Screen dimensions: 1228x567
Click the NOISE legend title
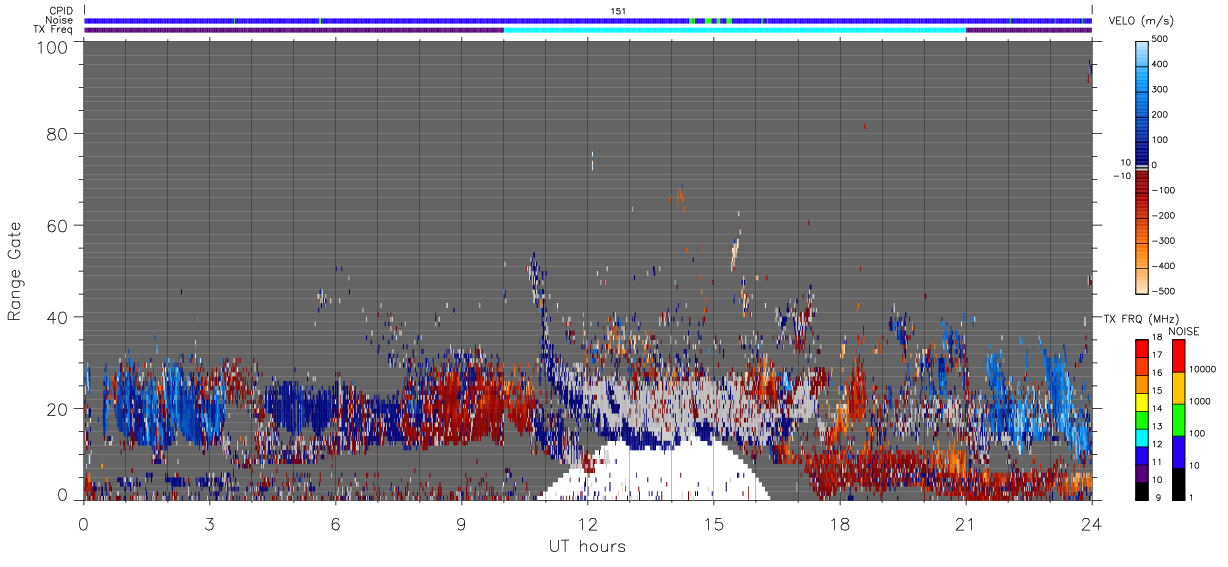tap(1183, 331)
